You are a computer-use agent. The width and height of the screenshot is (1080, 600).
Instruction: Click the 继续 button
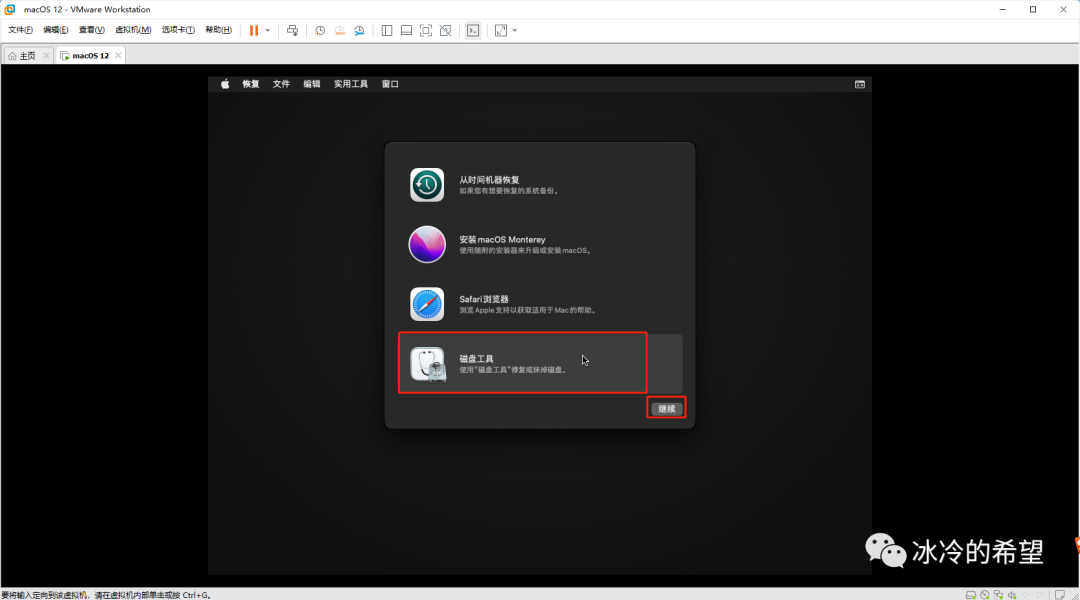pos(667,408)
